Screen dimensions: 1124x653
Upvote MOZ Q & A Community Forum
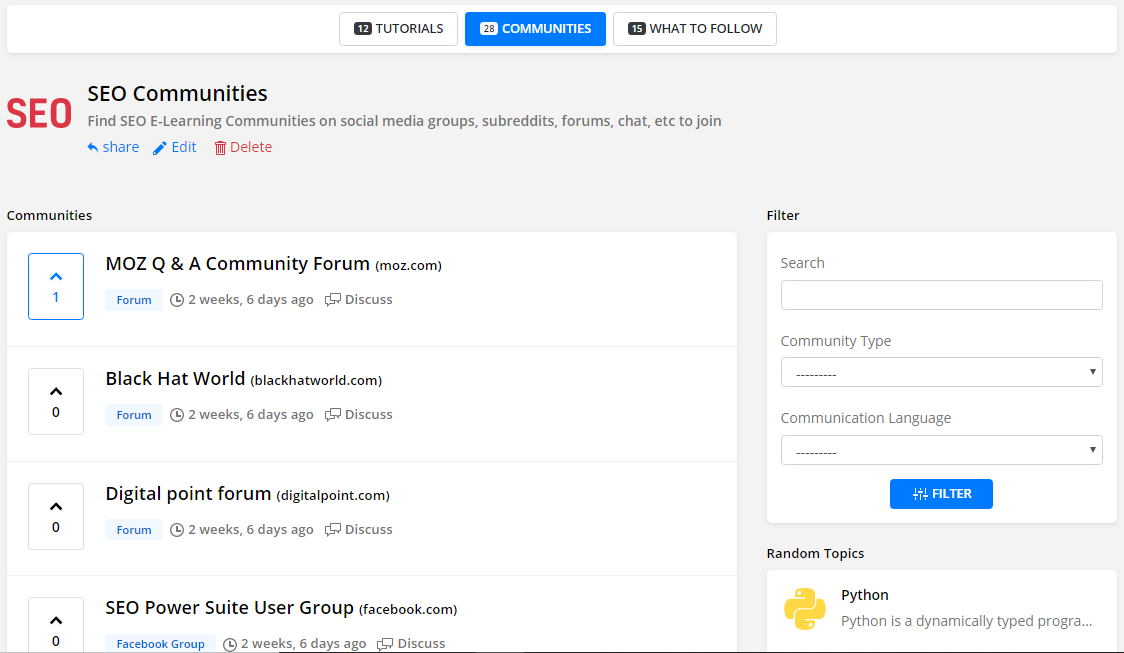pos(56,286)
